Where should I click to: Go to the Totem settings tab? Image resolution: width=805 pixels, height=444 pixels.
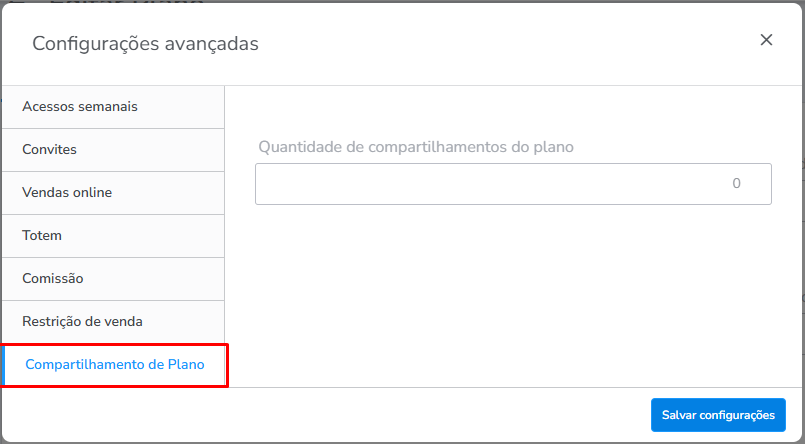pos(42,235)
